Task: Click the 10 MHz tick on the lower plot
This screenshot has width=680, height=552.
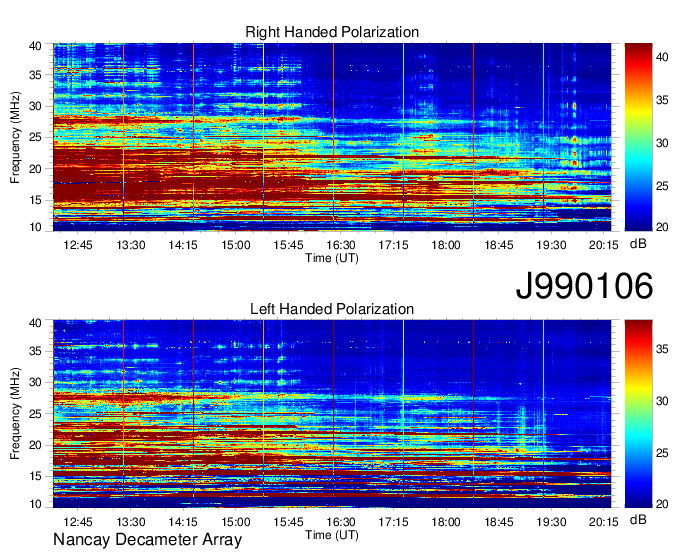Action: [x=35, y=504]
